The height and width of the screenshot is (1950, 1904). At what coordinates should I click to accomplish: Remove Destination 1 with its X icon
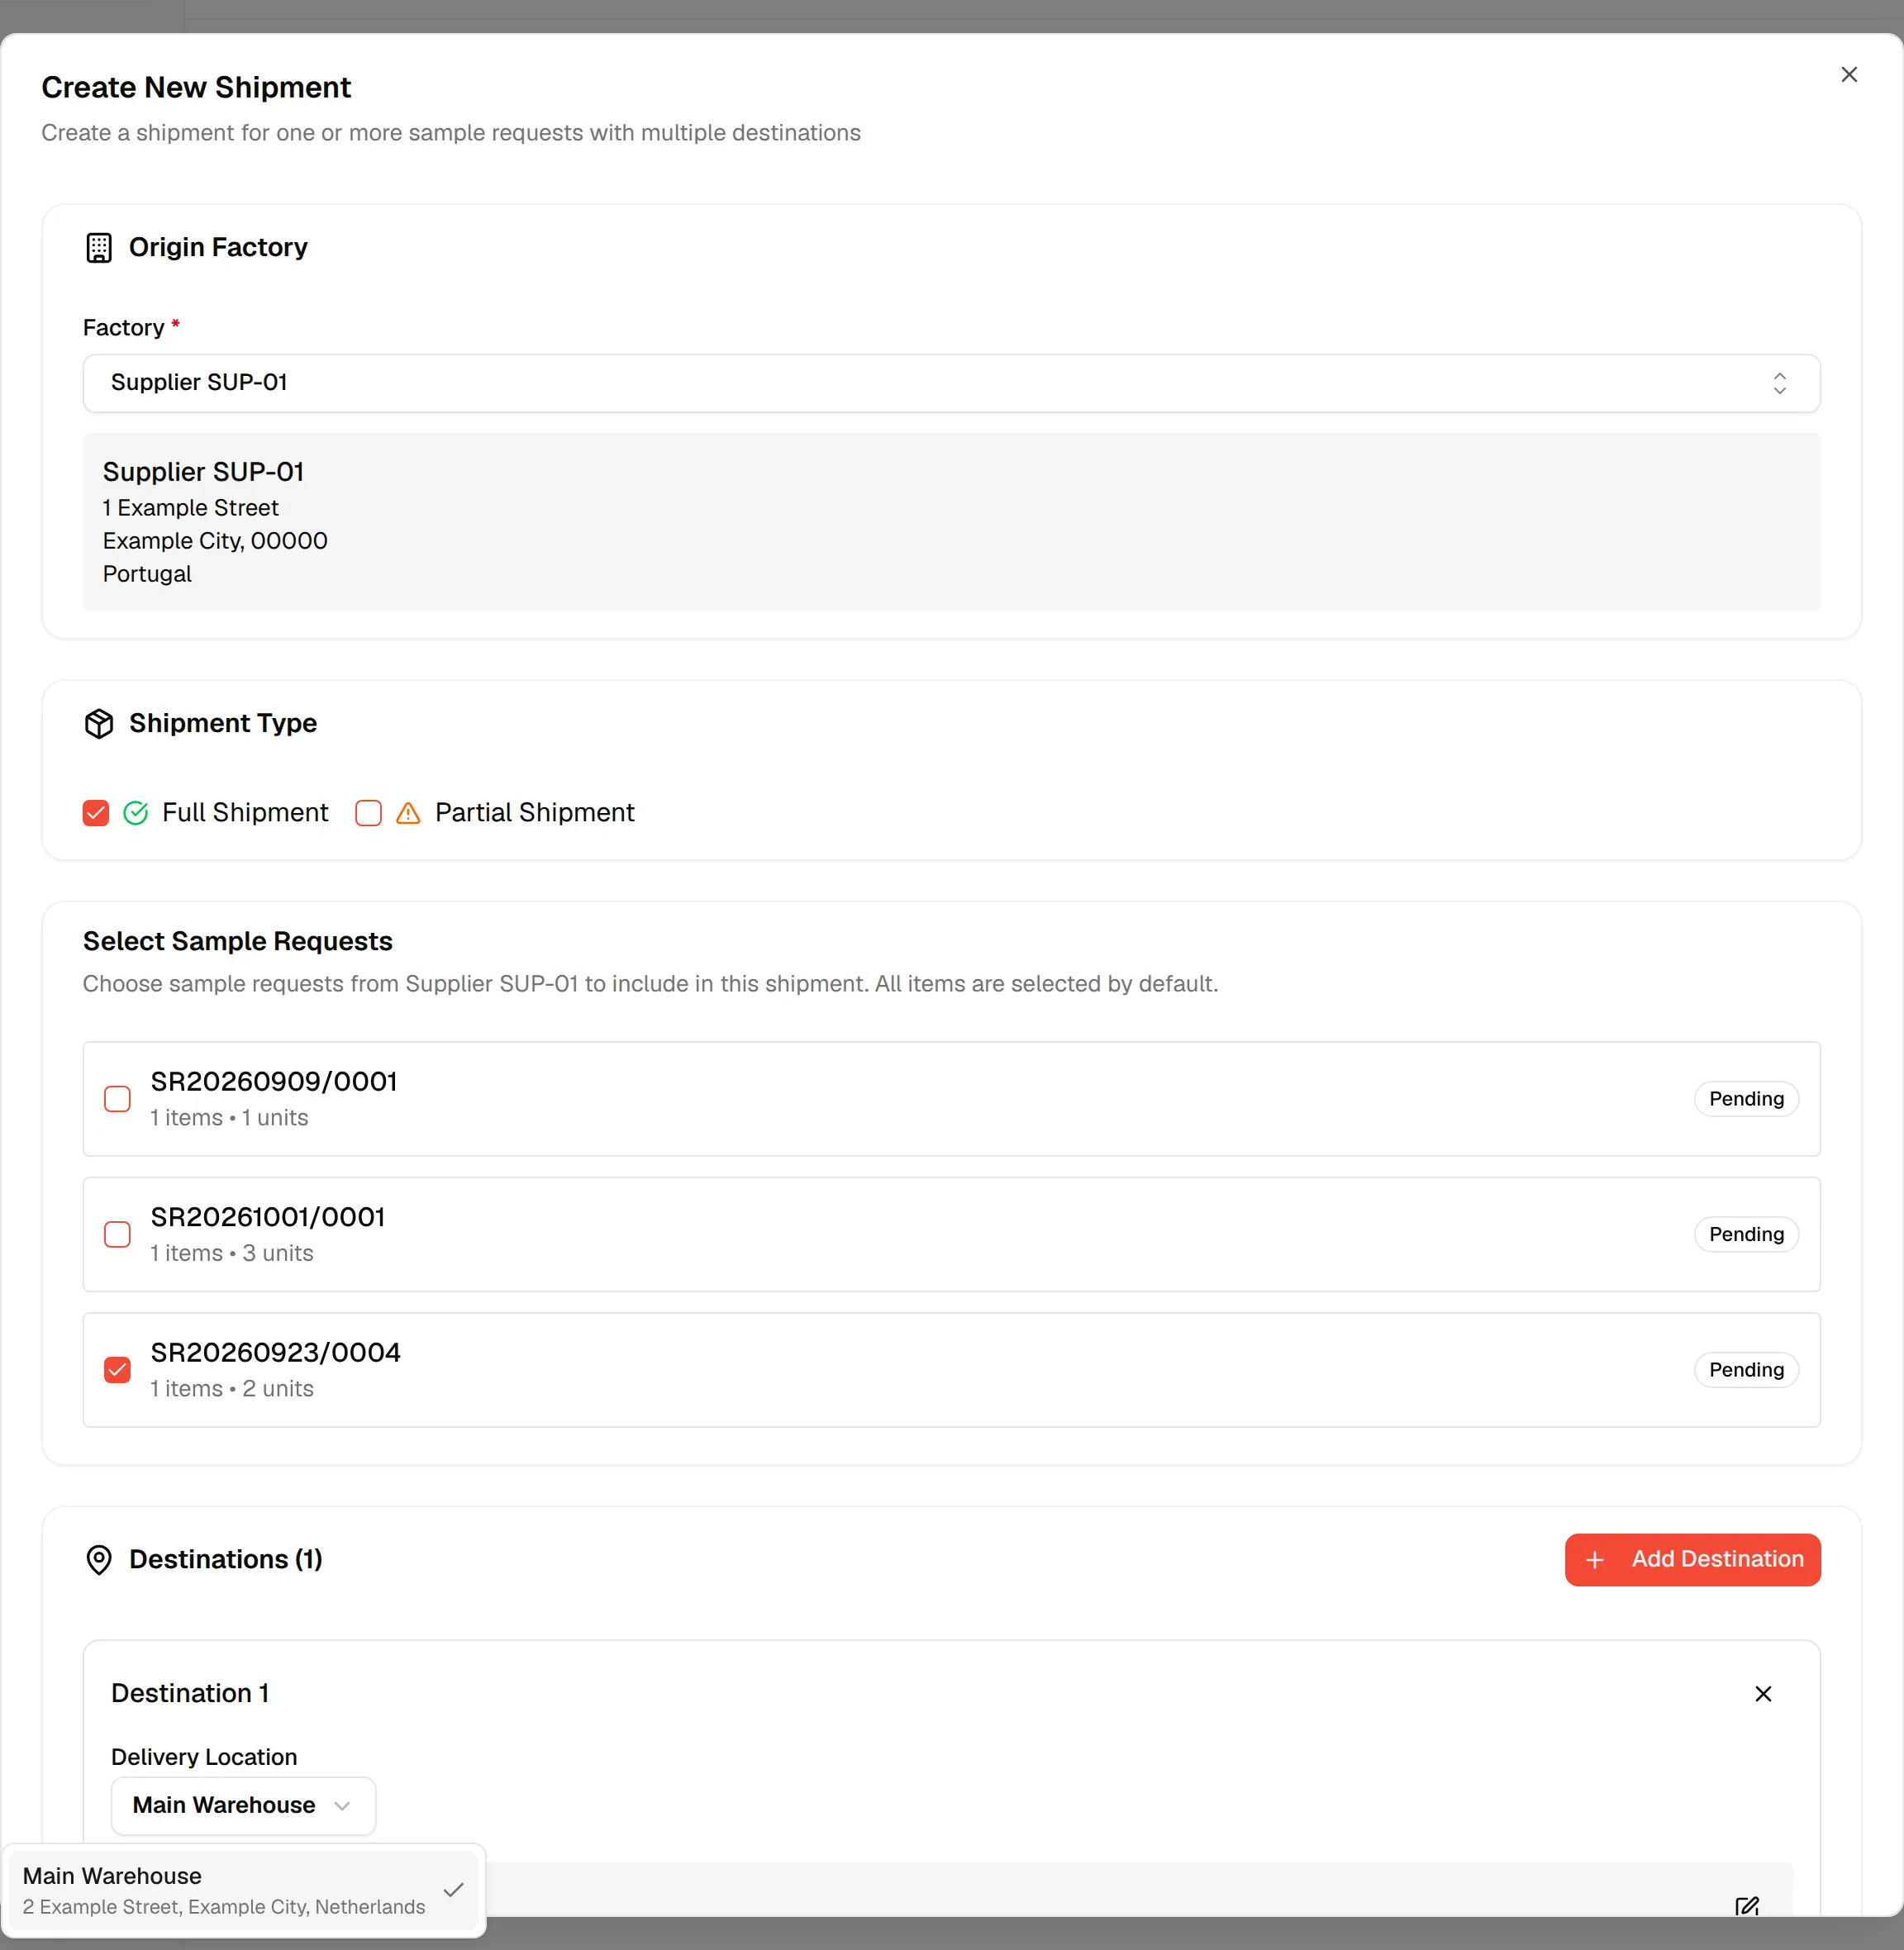pos(1763,1693)
